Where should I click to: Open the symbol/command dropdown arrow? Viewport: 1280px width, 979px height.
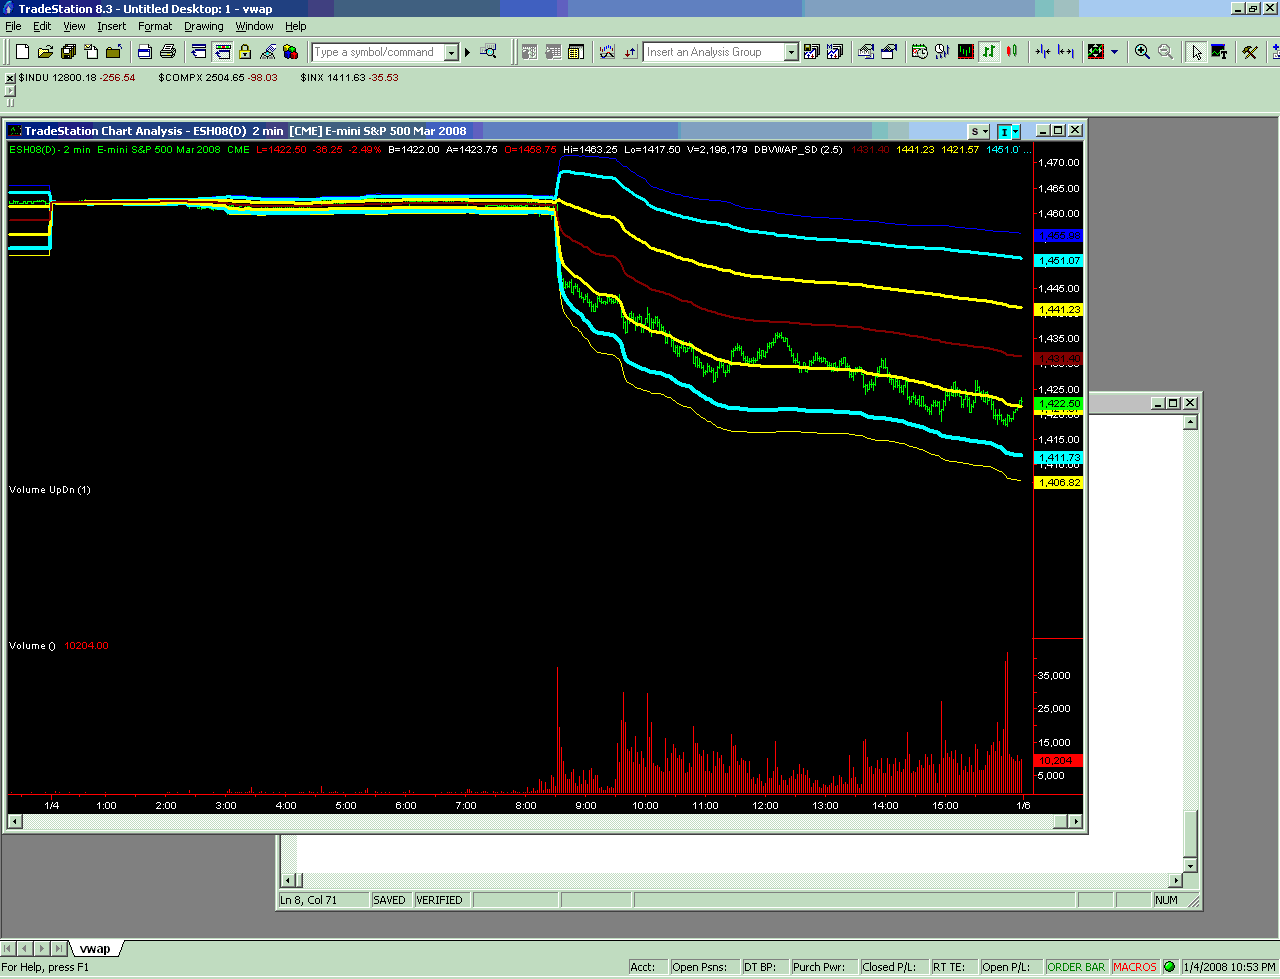tap(451, 52)
